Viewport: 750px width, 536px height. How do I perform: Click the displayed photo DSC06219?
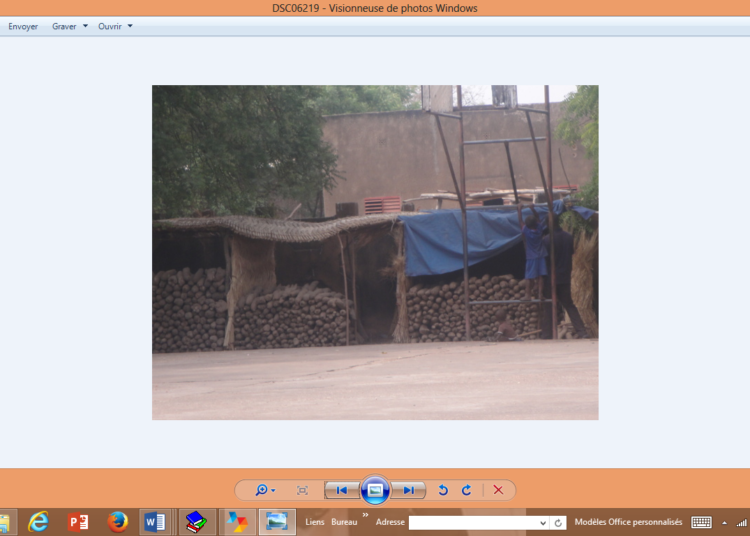375,252
